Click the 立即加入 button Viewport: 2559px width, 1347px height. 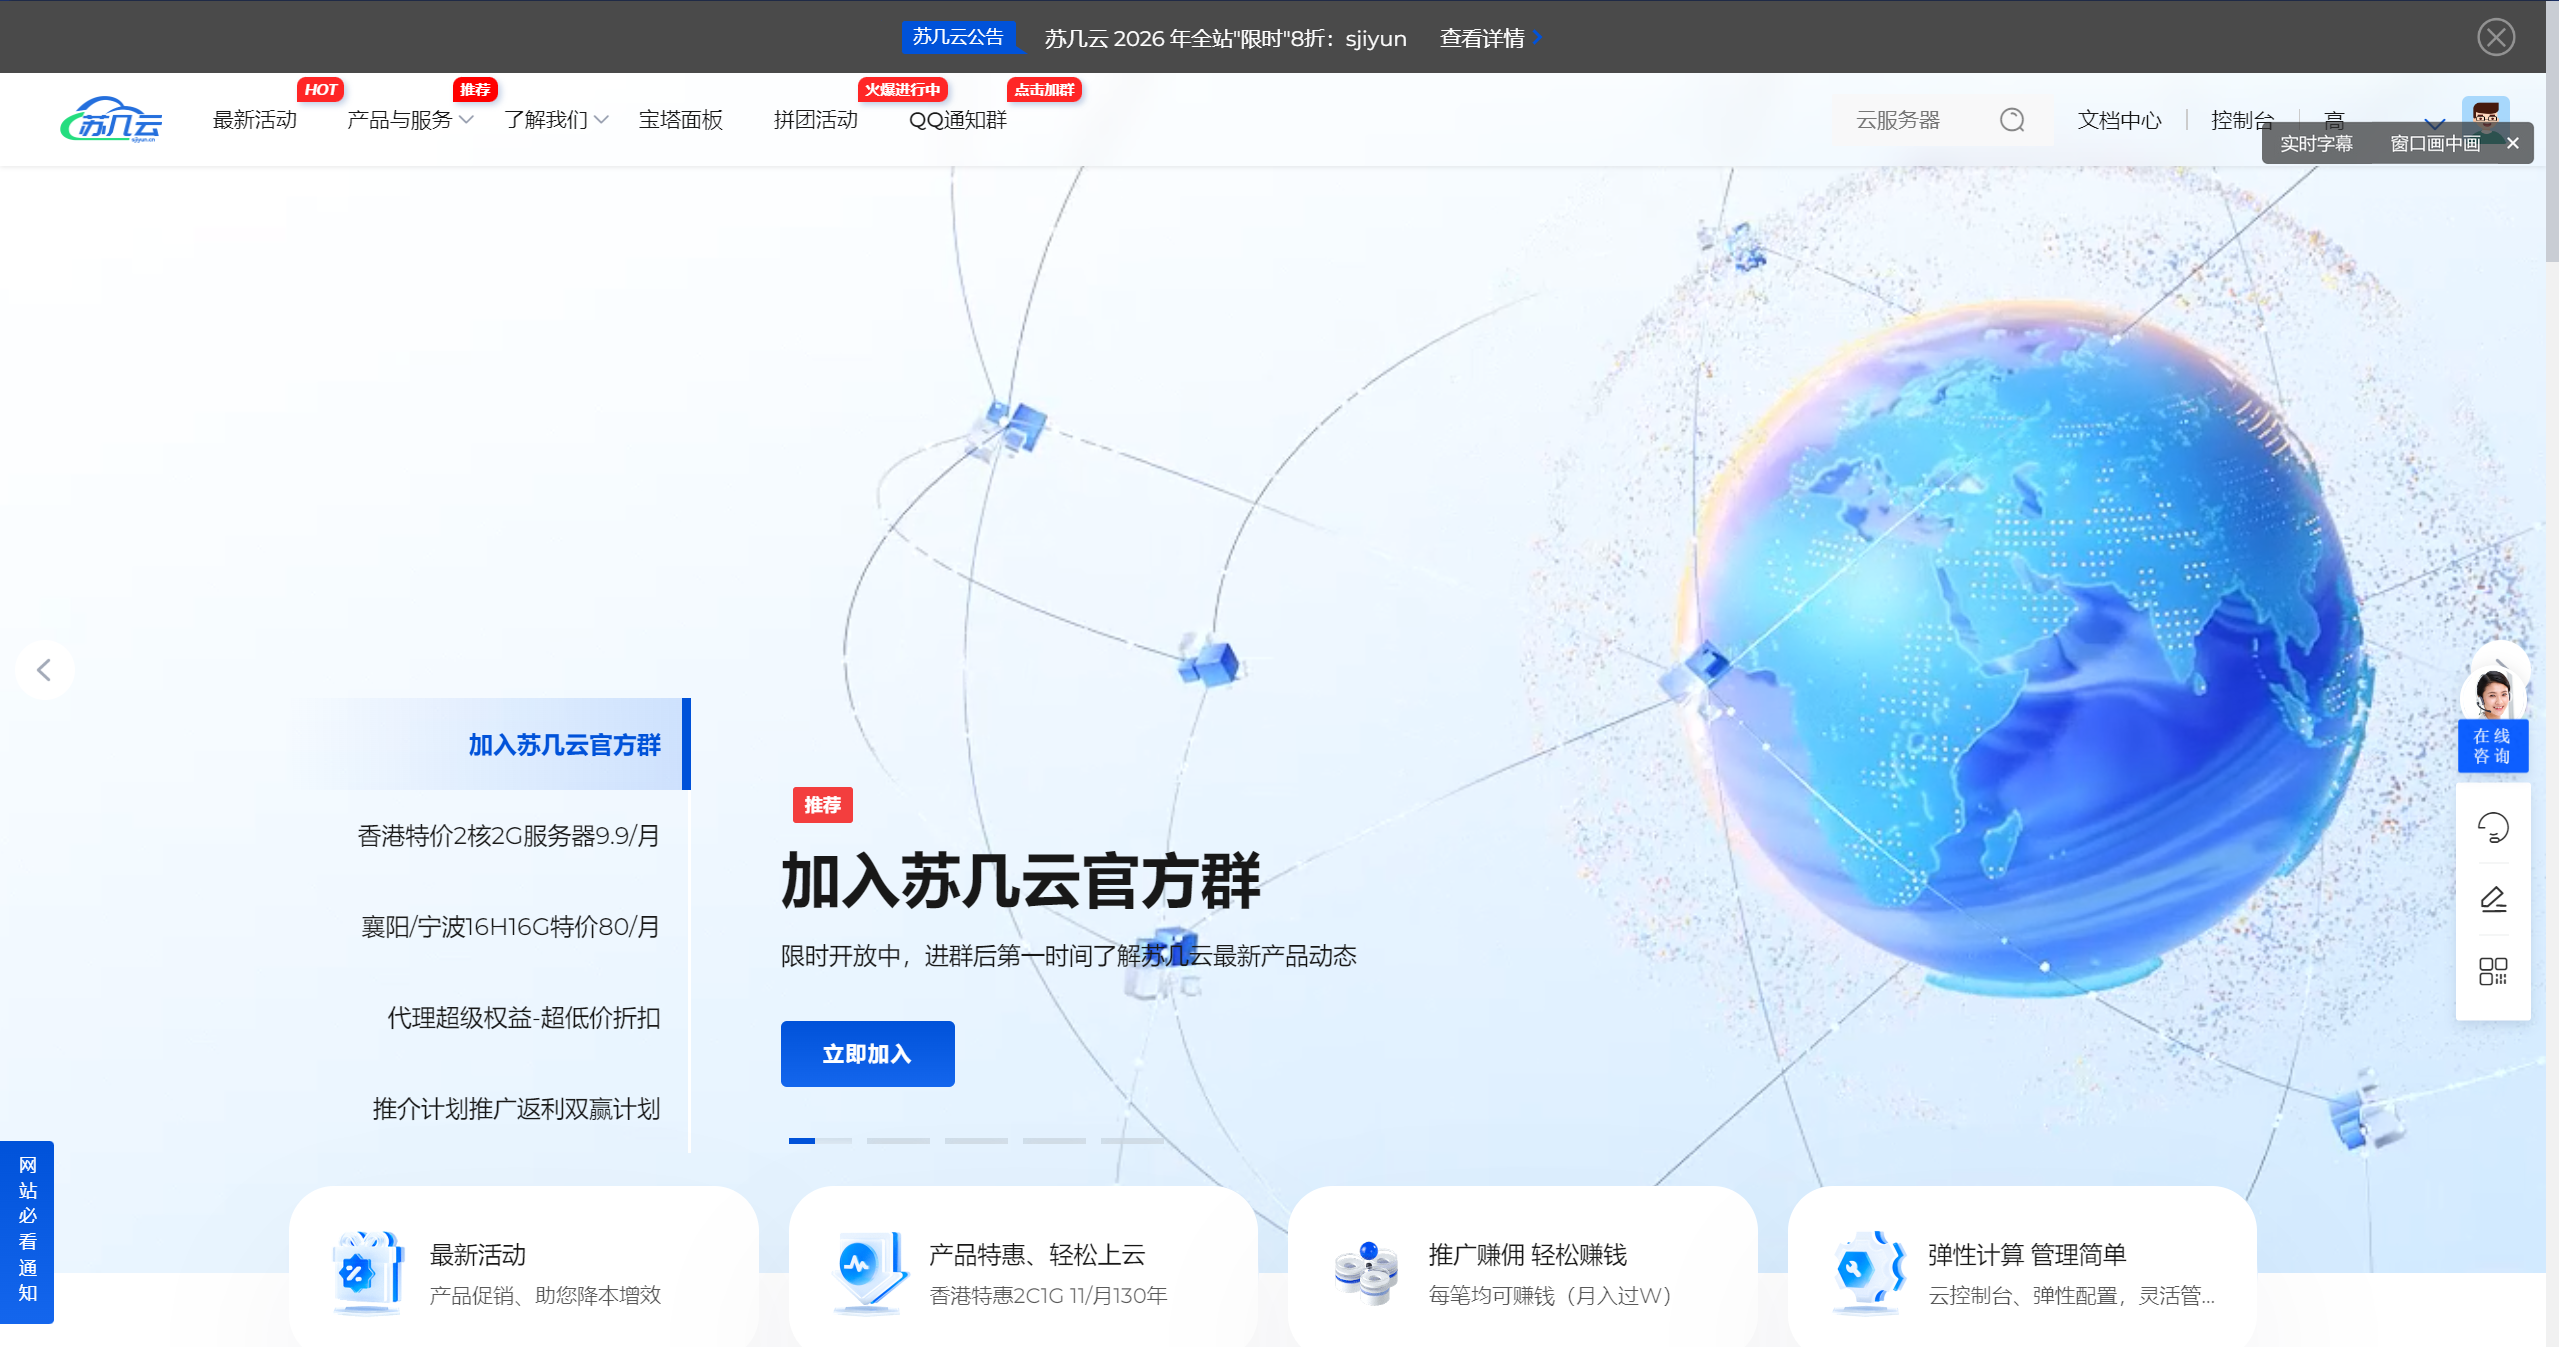coord(866,1054)
